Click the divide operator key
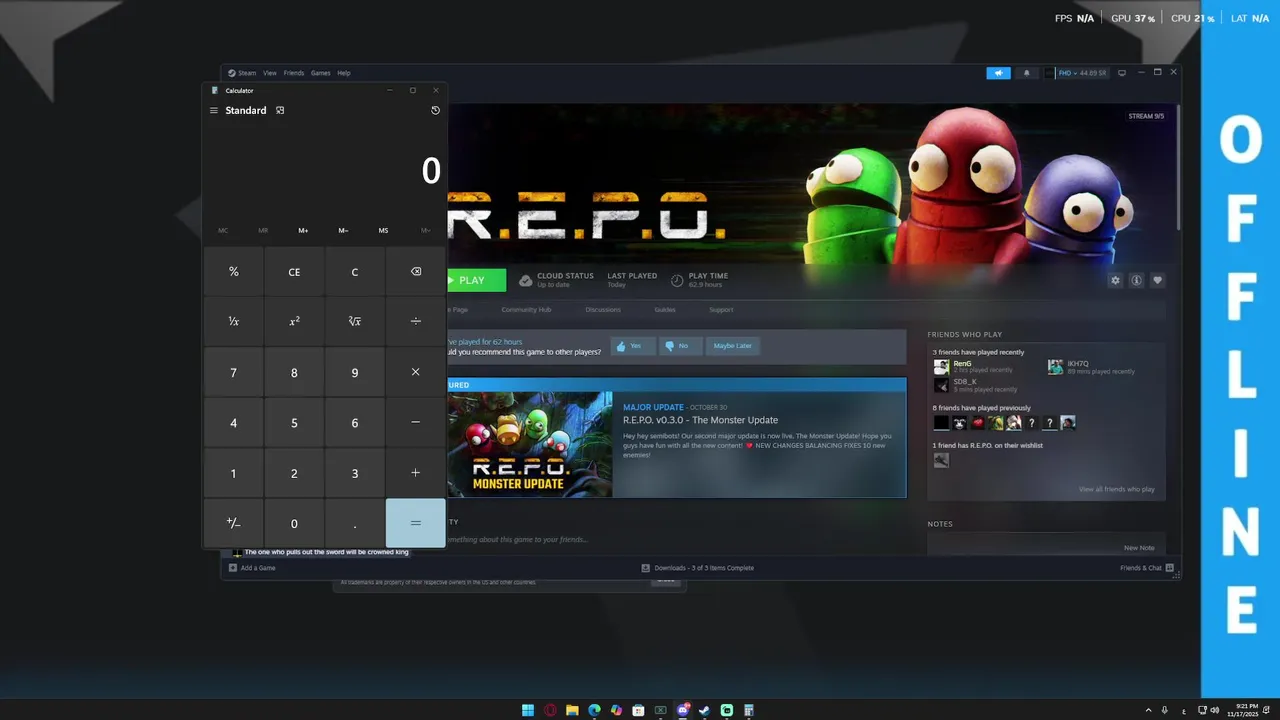This screenshot has width=1280, height=720. [416, 321]
